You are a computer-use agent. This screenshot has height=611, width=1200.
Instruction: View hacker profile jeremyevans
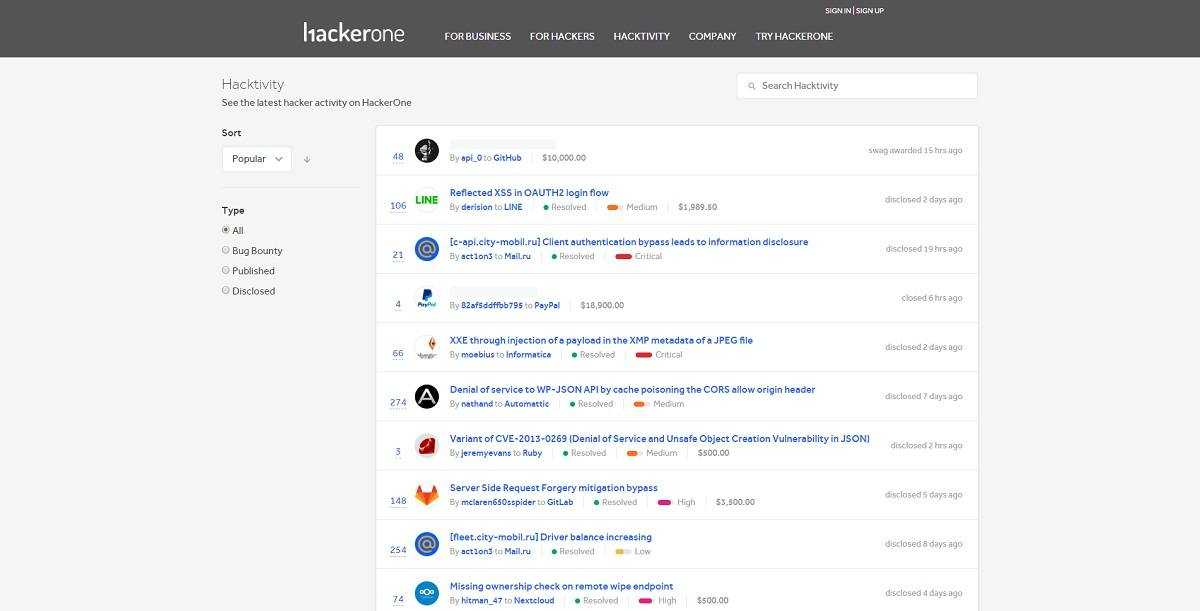point(486,453)
